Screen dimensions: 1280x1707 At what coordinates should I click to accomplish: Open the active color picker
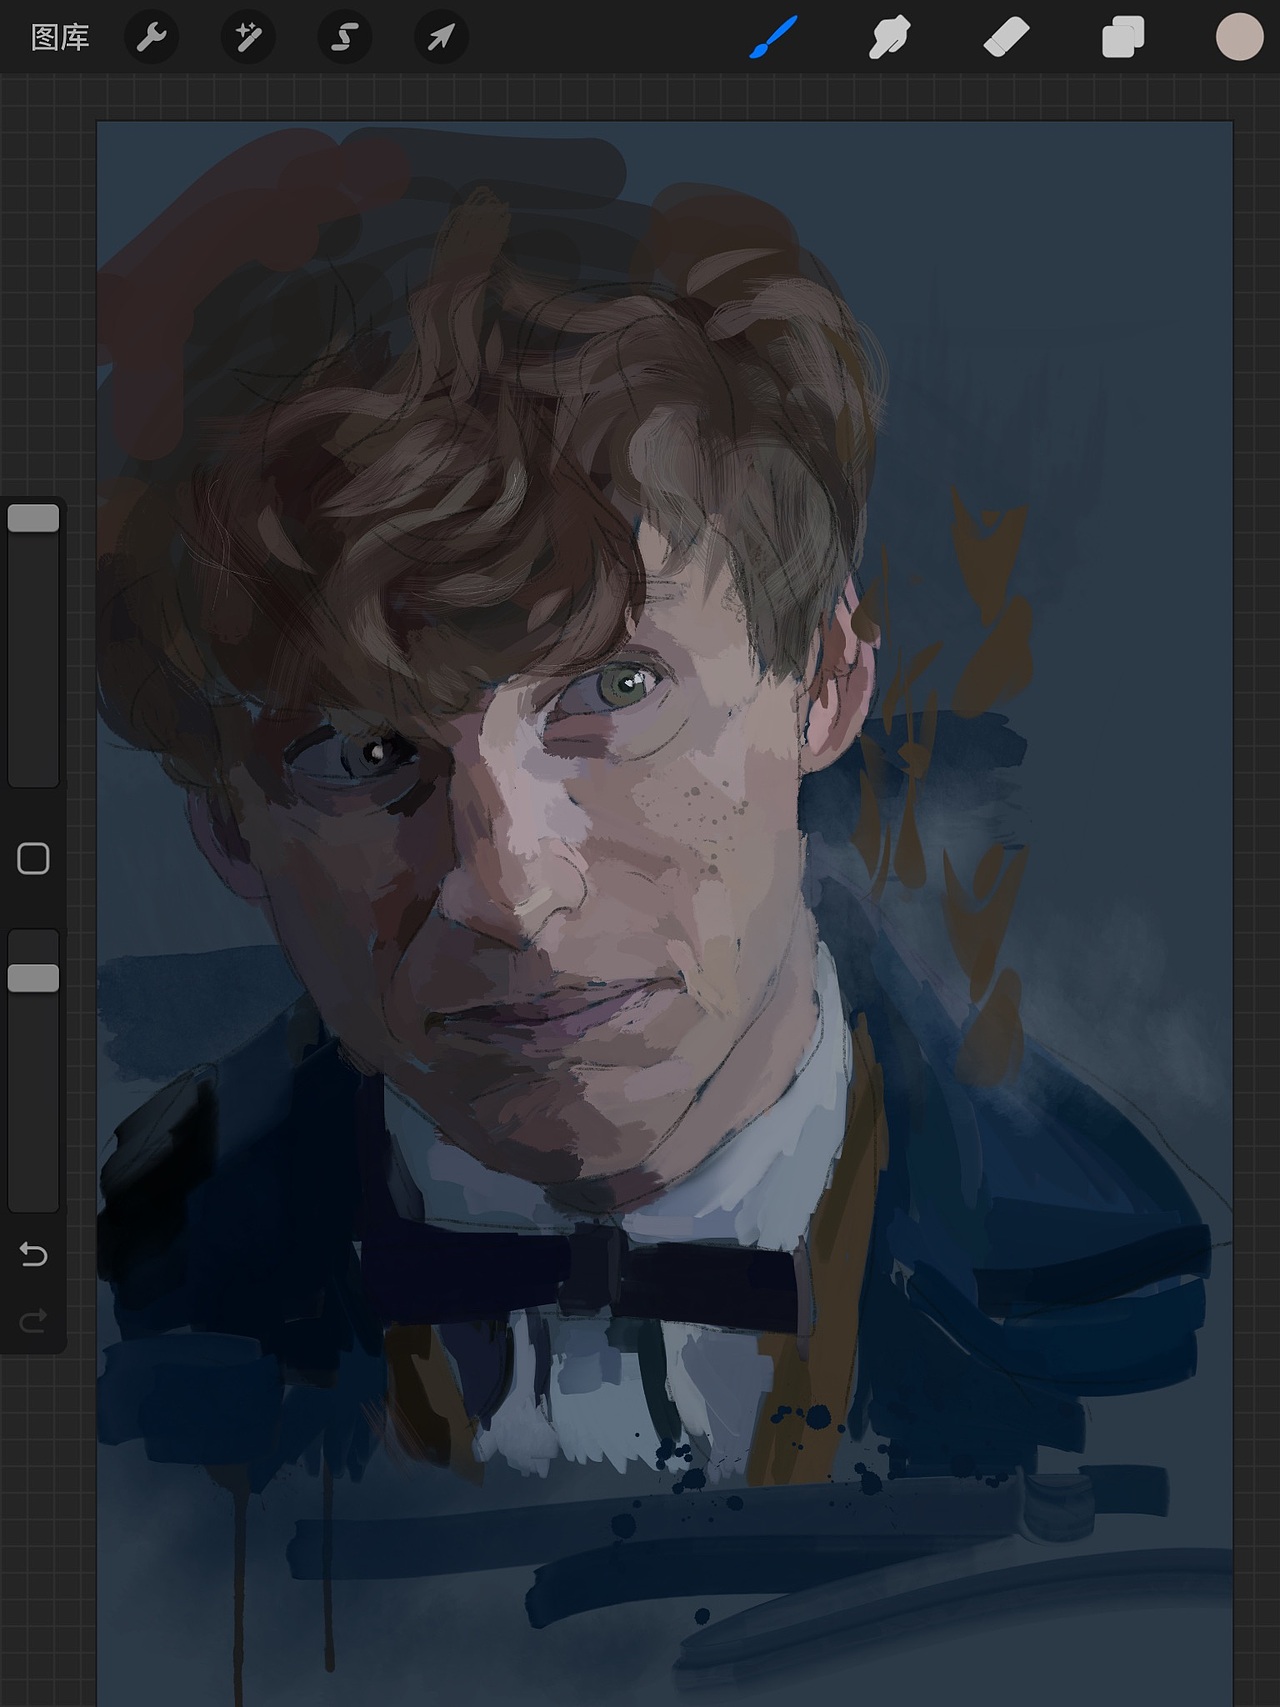point(1240,37)
